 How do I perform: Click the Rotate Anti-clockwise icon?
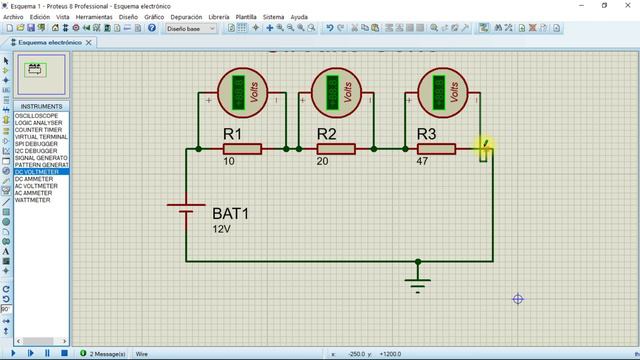coord(6,299)
